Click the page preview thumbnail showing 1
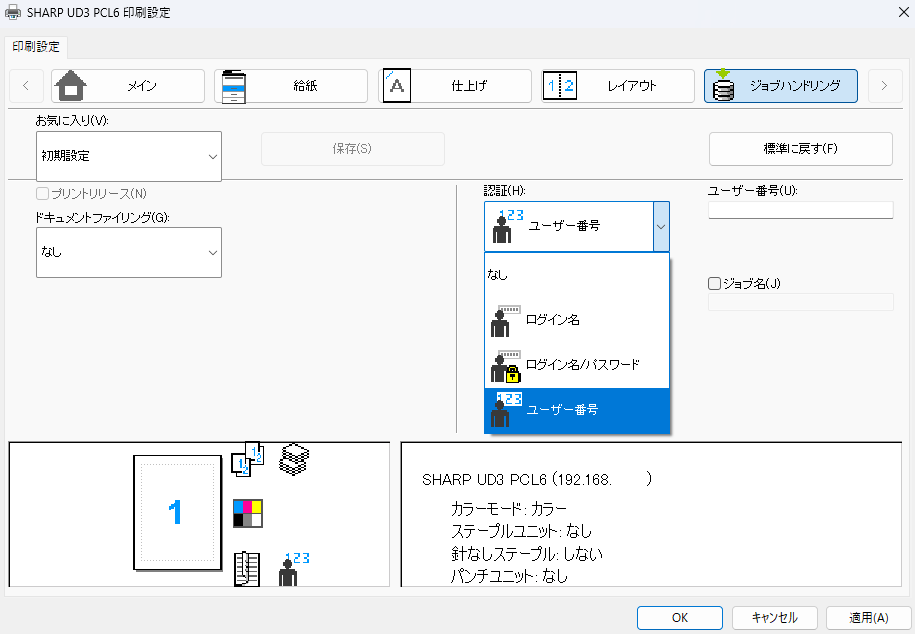The height and width of the screenshot is (634, 915). (x=177, y=513)
